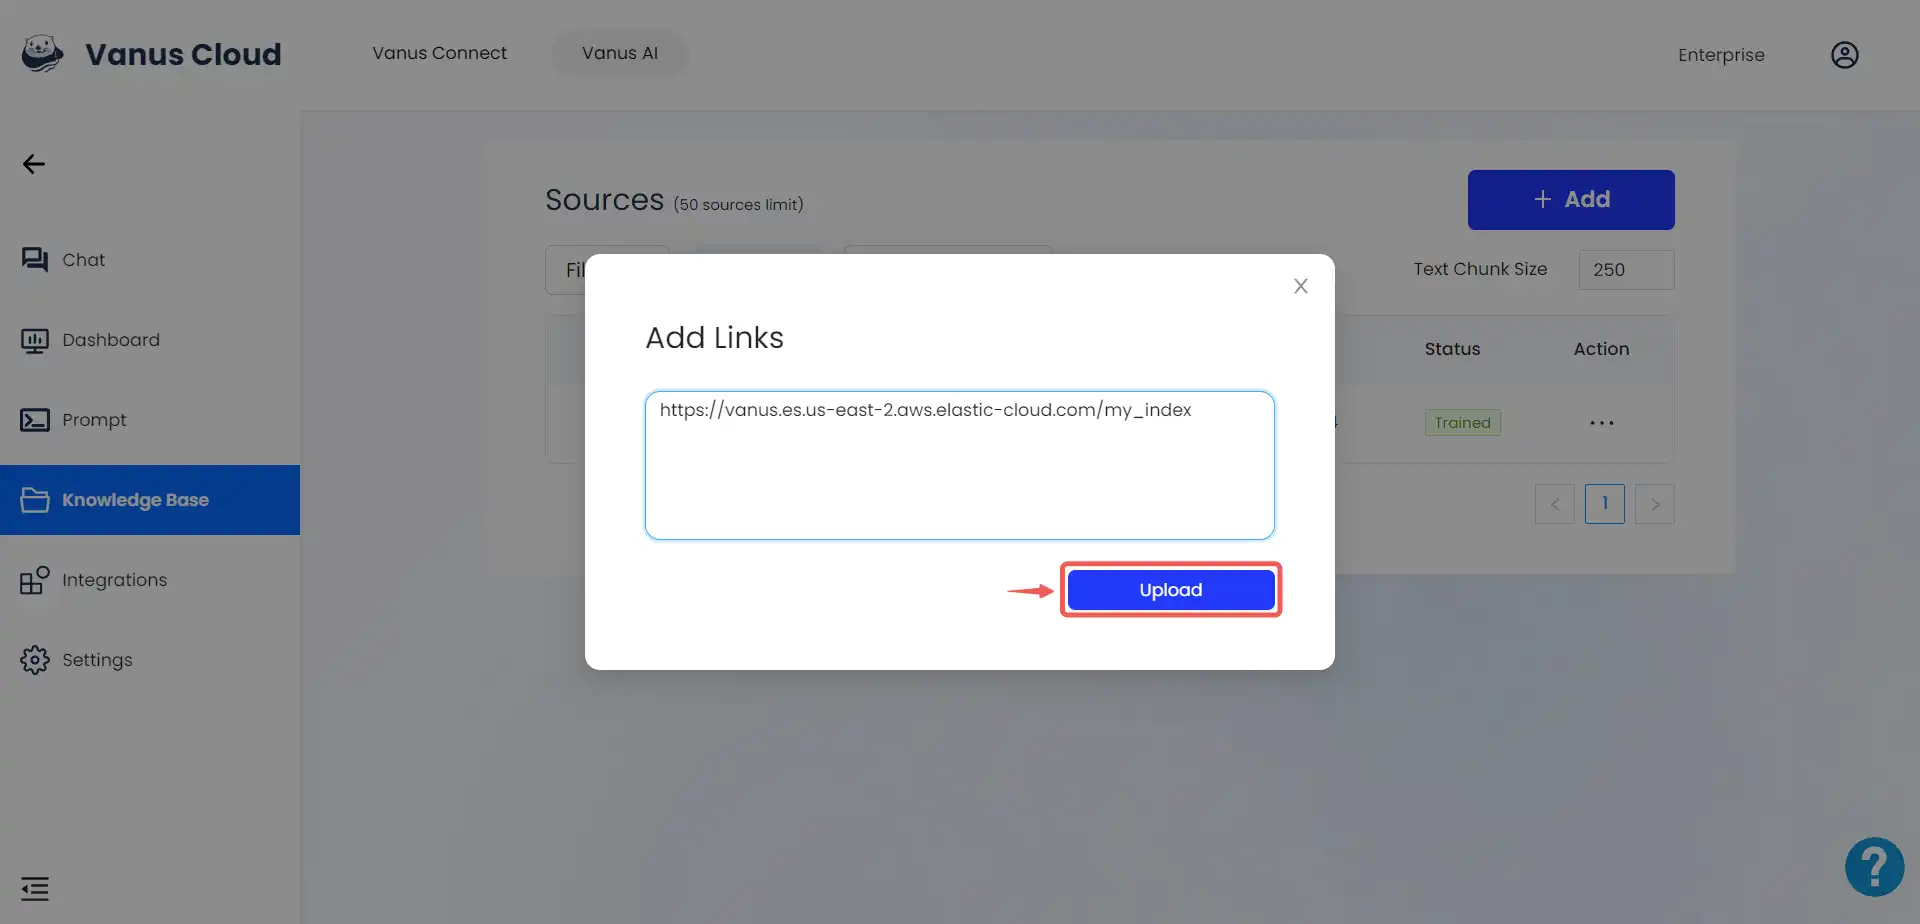This screenshot has width=1920, height=924.
Task: Click the Settings gear icon
Action: tap(35, 660)
